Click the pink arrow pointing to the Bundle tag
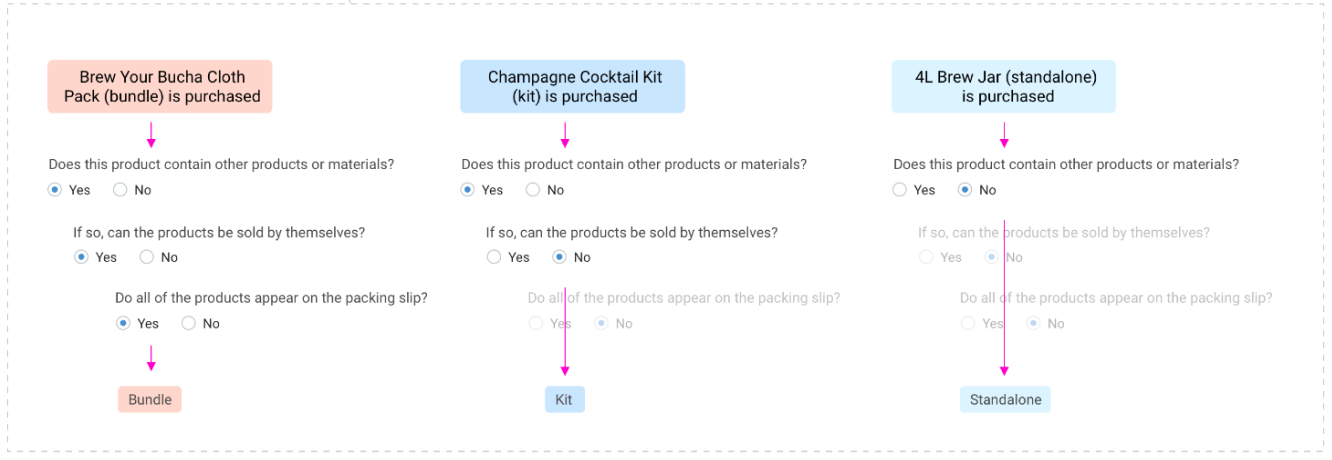This screenshot has width=1332, height=460. pyautogui.click(x=151, y=358)
